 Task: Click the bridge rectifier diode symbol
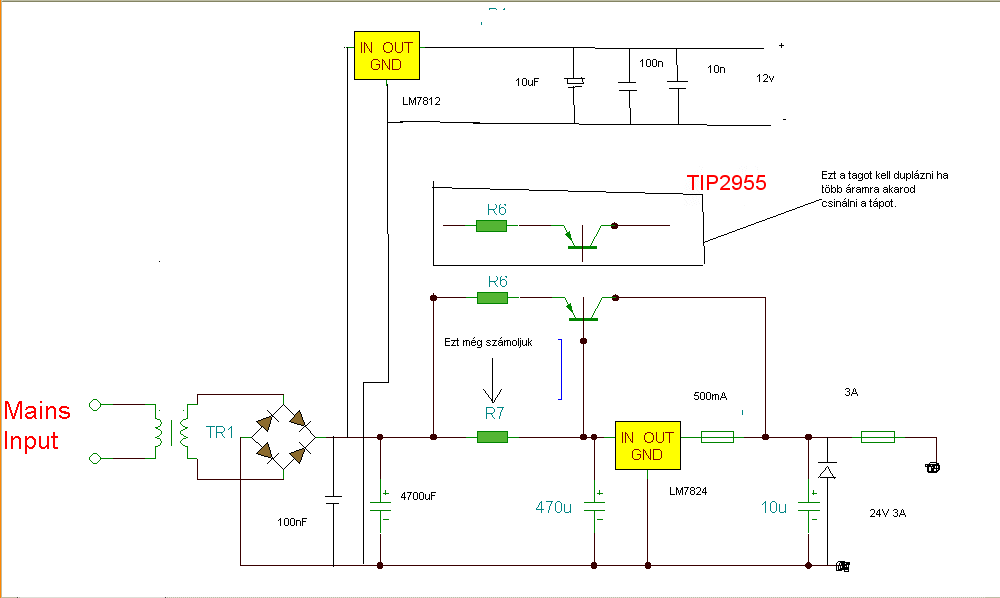click(283, 437)
